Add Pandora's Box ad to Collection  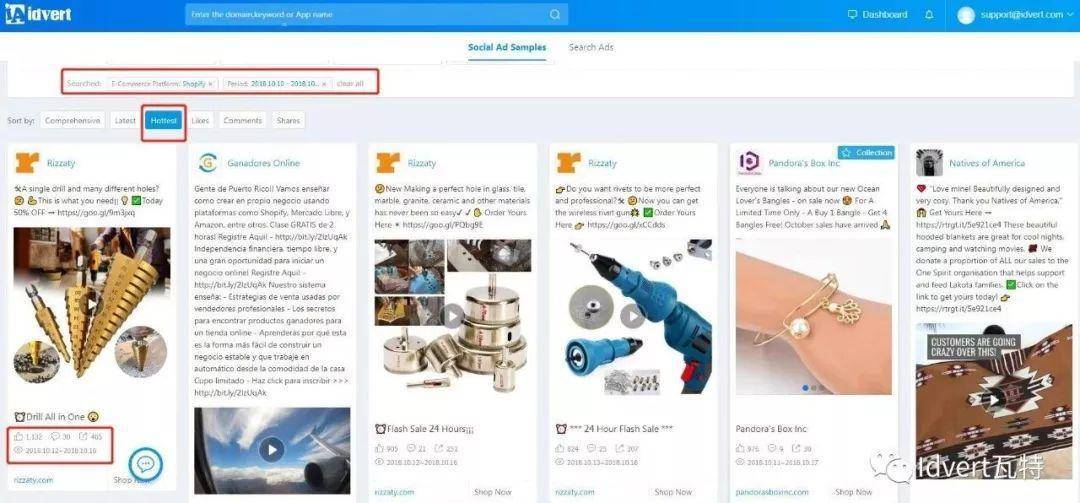(x=866, y=152)
